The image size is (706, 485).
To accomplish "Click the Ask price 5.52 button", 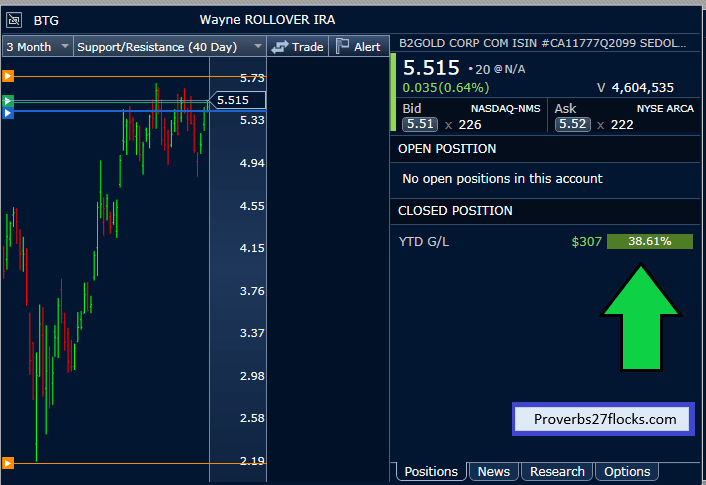I will click(x=571, y=124).
